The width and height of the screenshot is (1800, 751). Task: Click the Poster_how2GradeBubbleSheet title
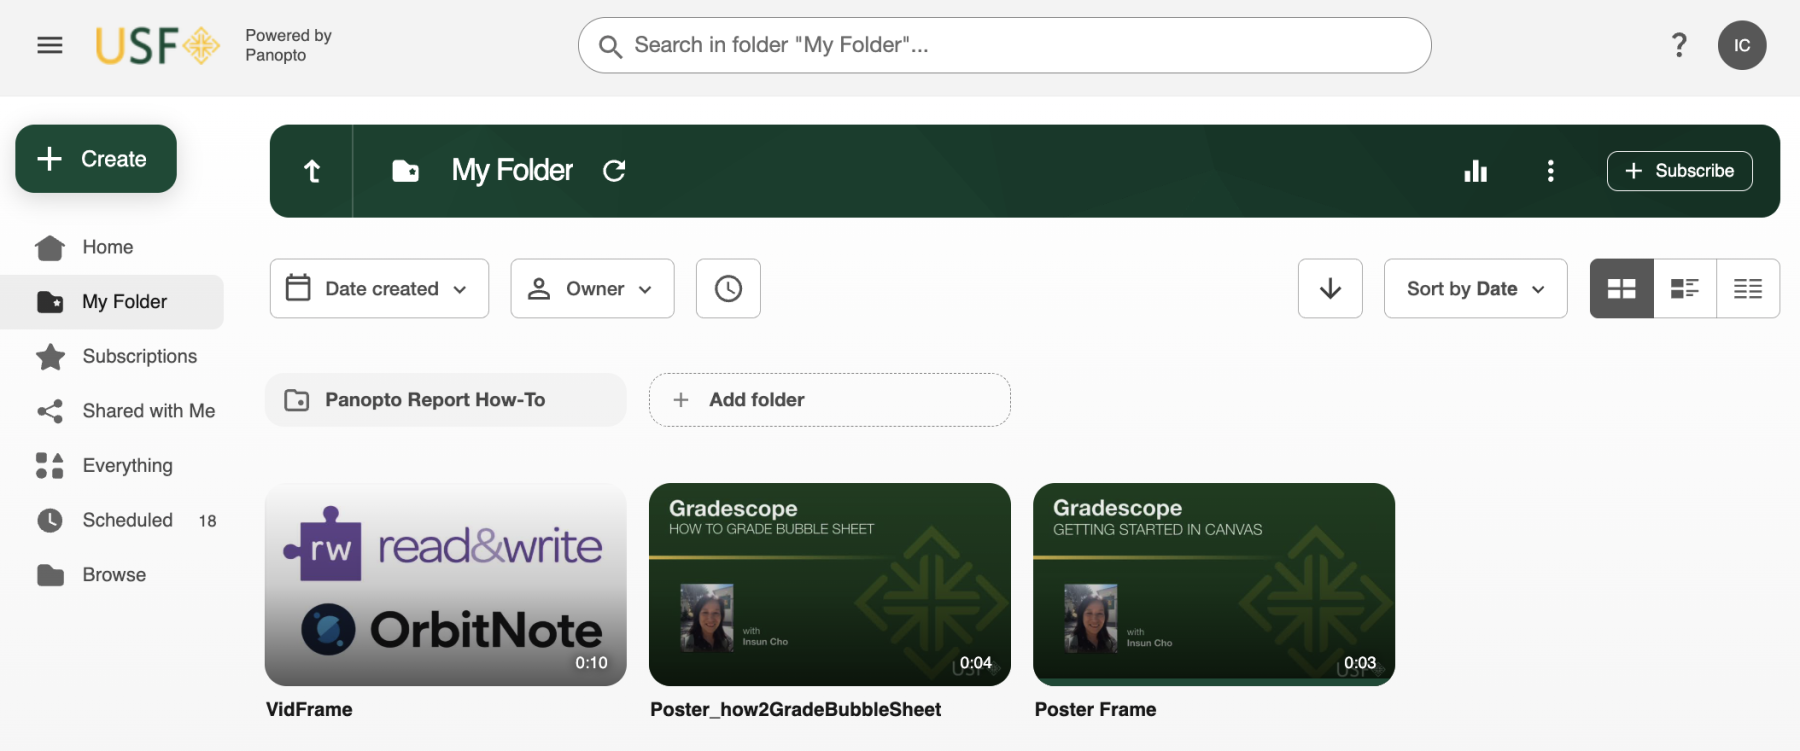pyautogui.click(x=796, y=709)
